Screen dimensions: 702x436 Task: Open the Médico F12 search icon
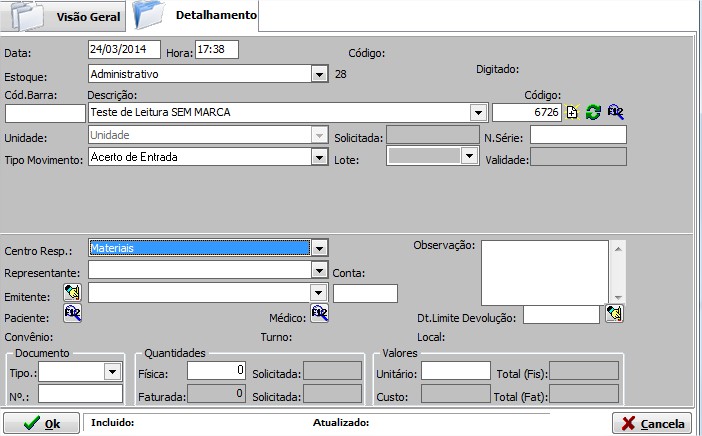point(319,314)
